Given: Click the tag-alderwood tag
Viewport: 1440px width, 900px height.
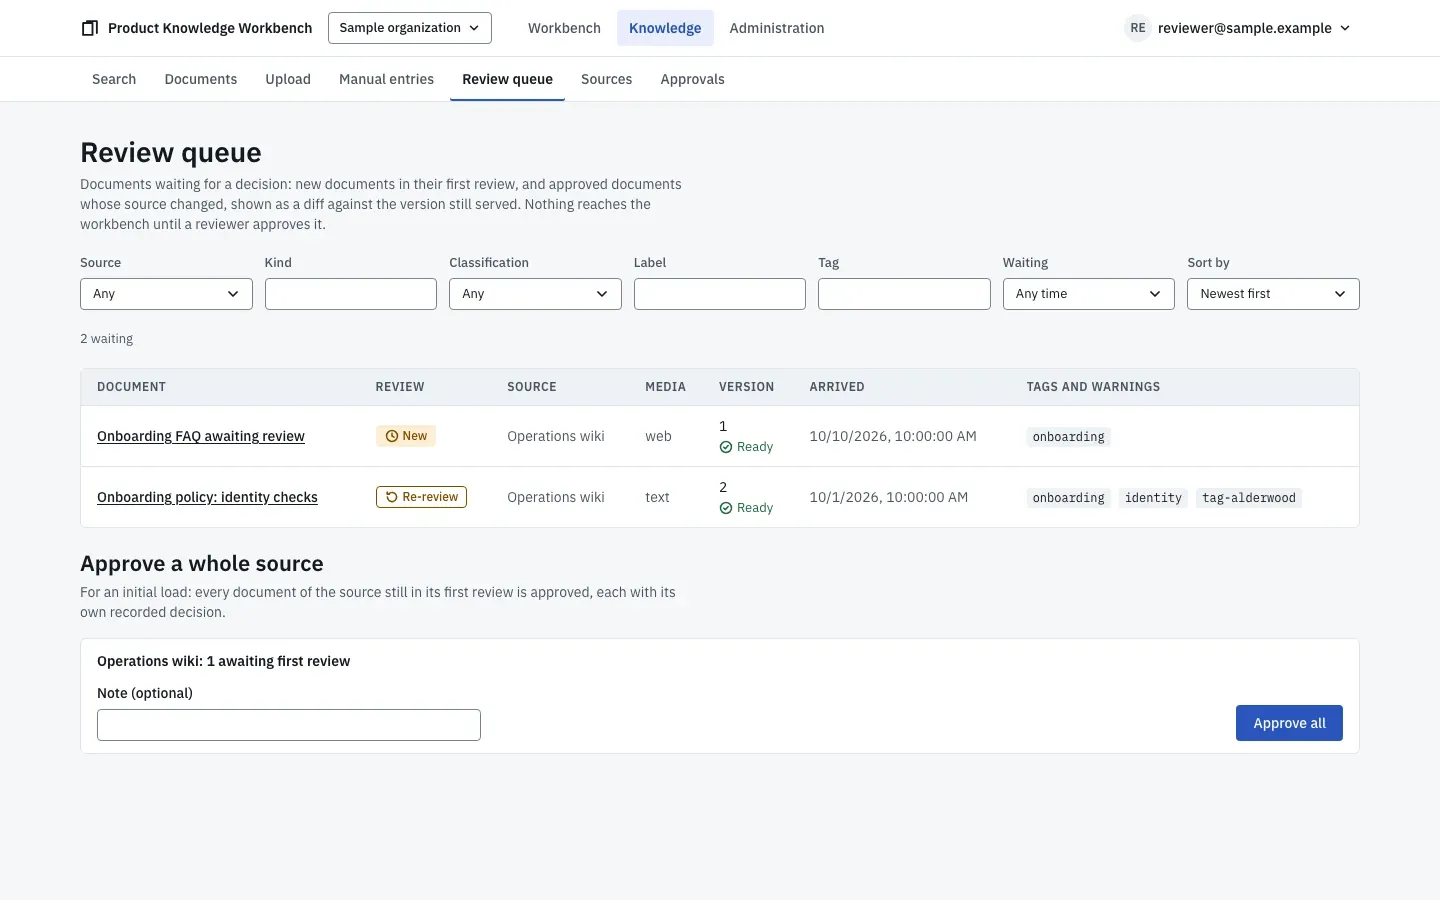Looking at the screenshot, I should (x=1249, y=498).
